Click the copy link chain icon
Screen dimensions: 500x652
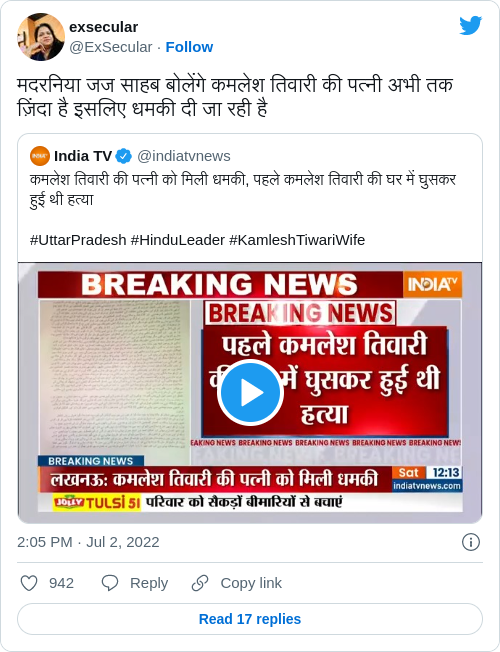pyautogui.click(x=200, y=583)
